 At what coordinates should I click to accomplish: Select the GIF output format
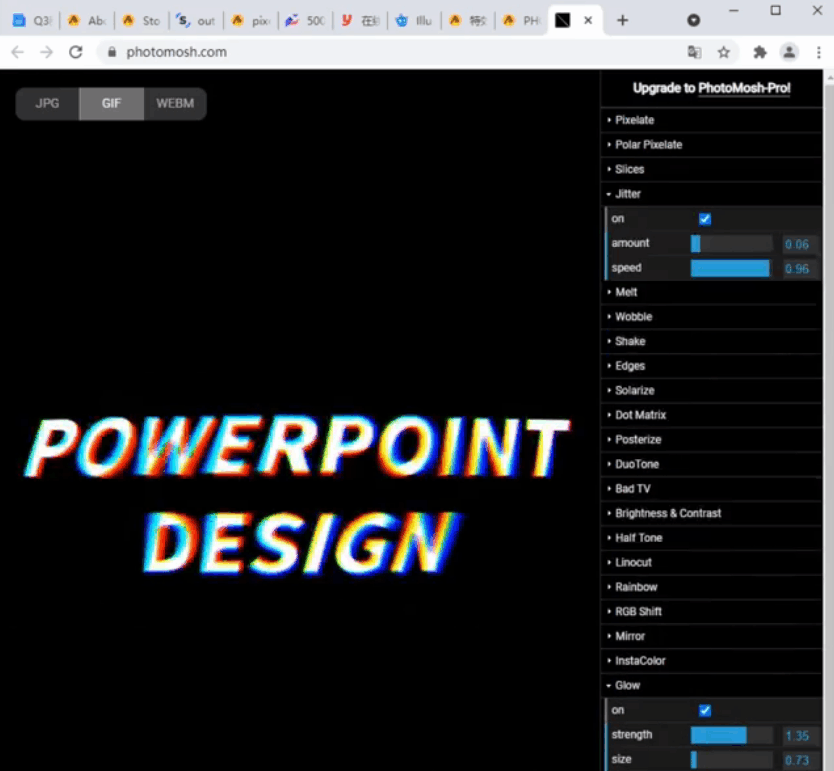(111, 104)
